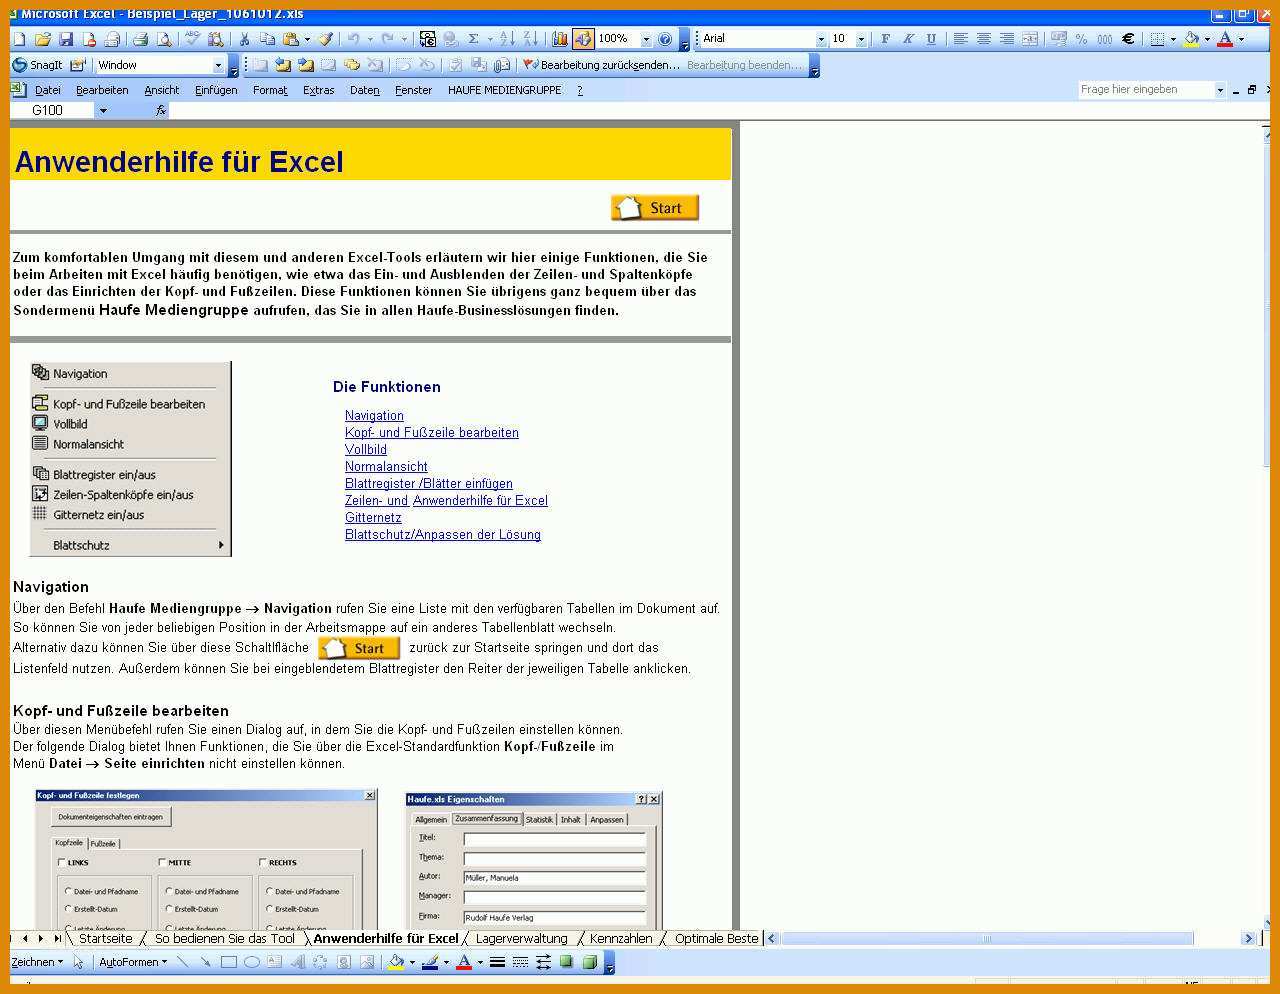This screenshot has height=994, width=1280.
Task: Paste from clipboard using Paste icon
Action: (290, 39)
